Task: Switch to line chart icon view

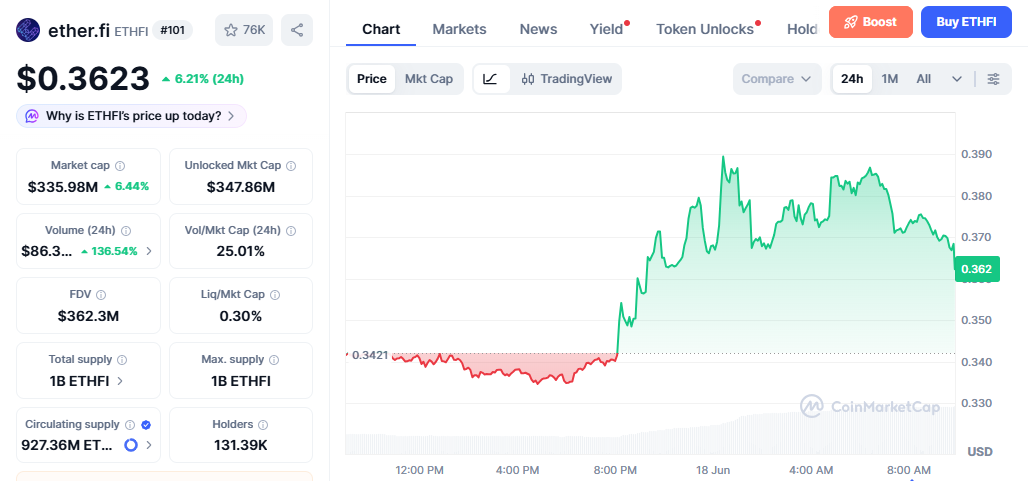Action: click(490, 79)
